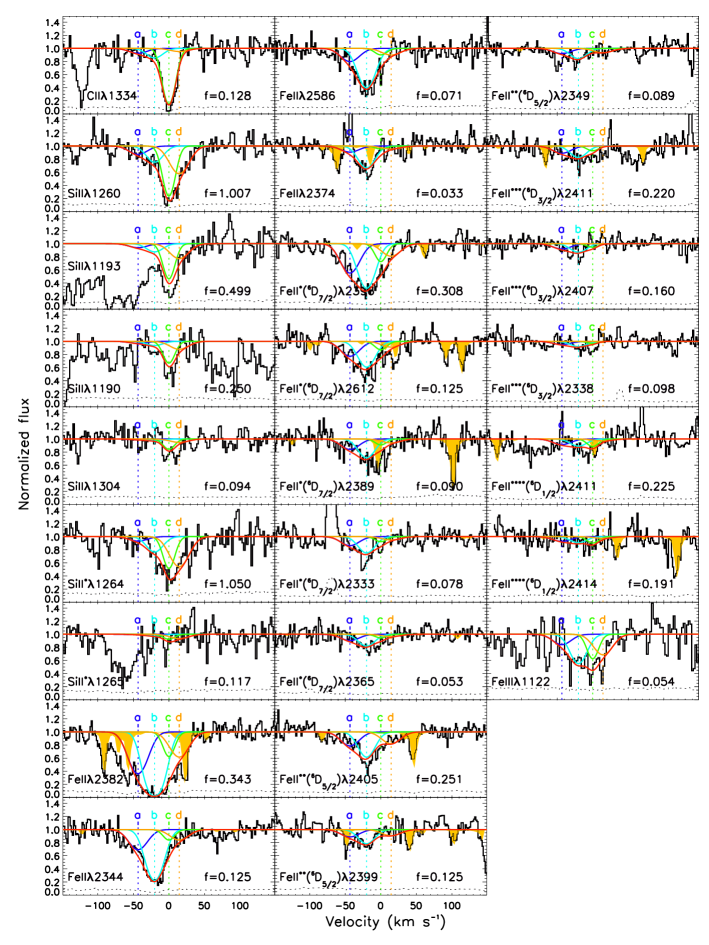Click the FeII* λ2333 label
This screenshot has width=709, height=945.
[x=327, y=583]
